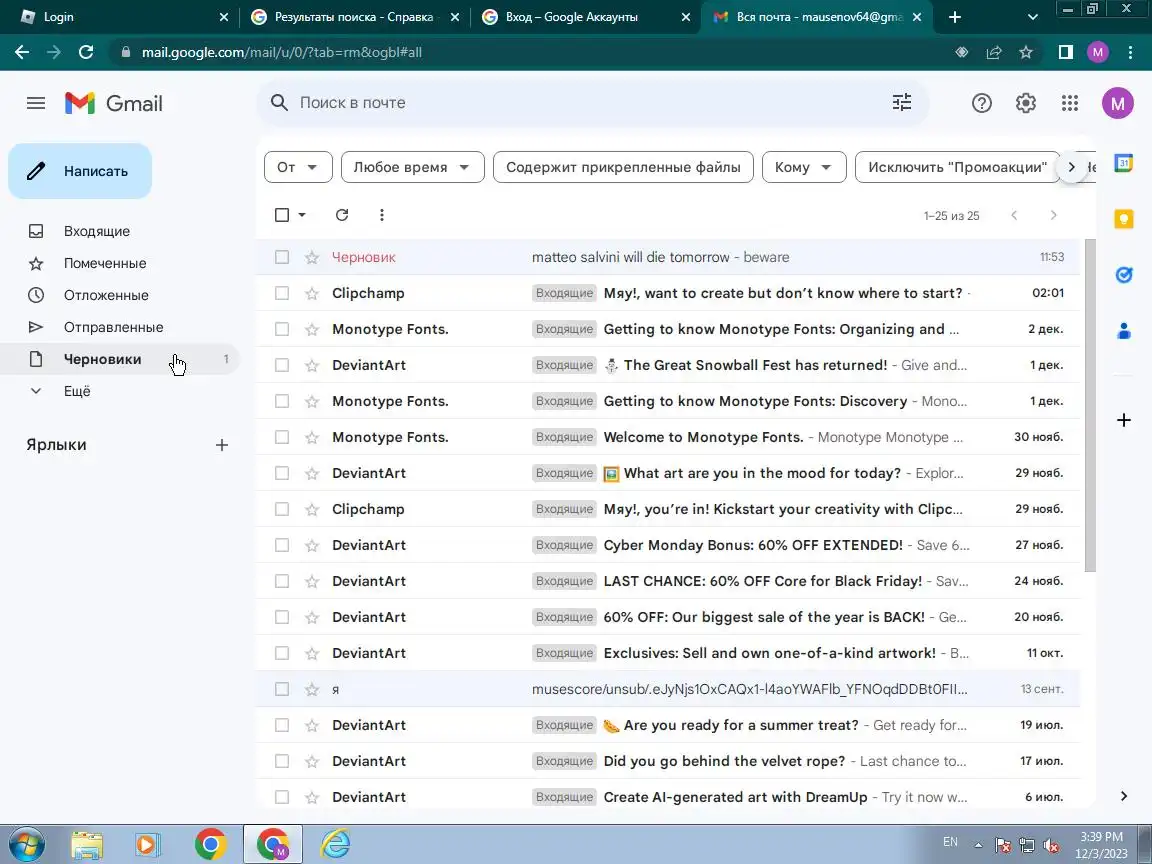1152x864 pixels.
Task: Open Отправленные folder
Action: pos(114,327)
